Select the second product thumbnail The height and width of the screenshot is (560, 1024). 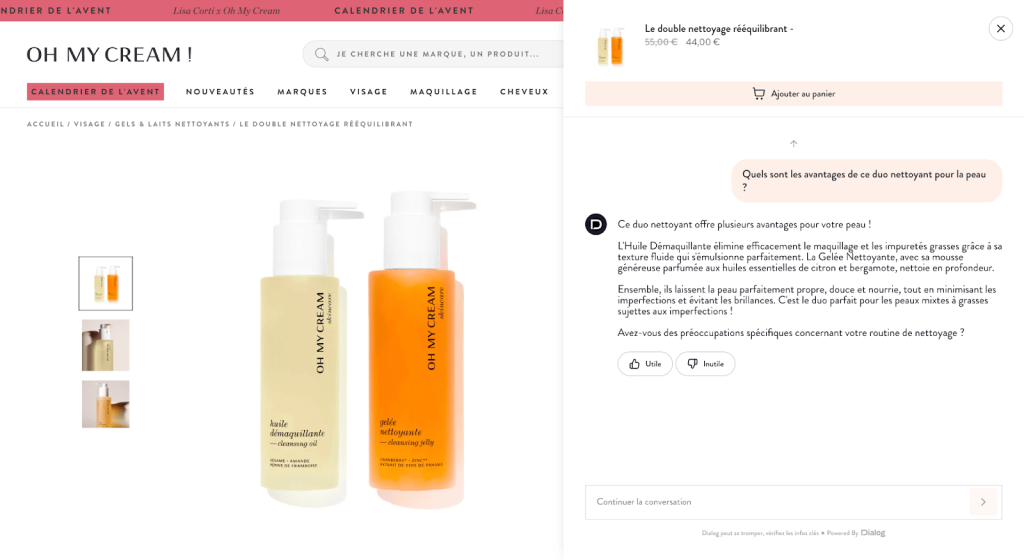tap(106, 345)
